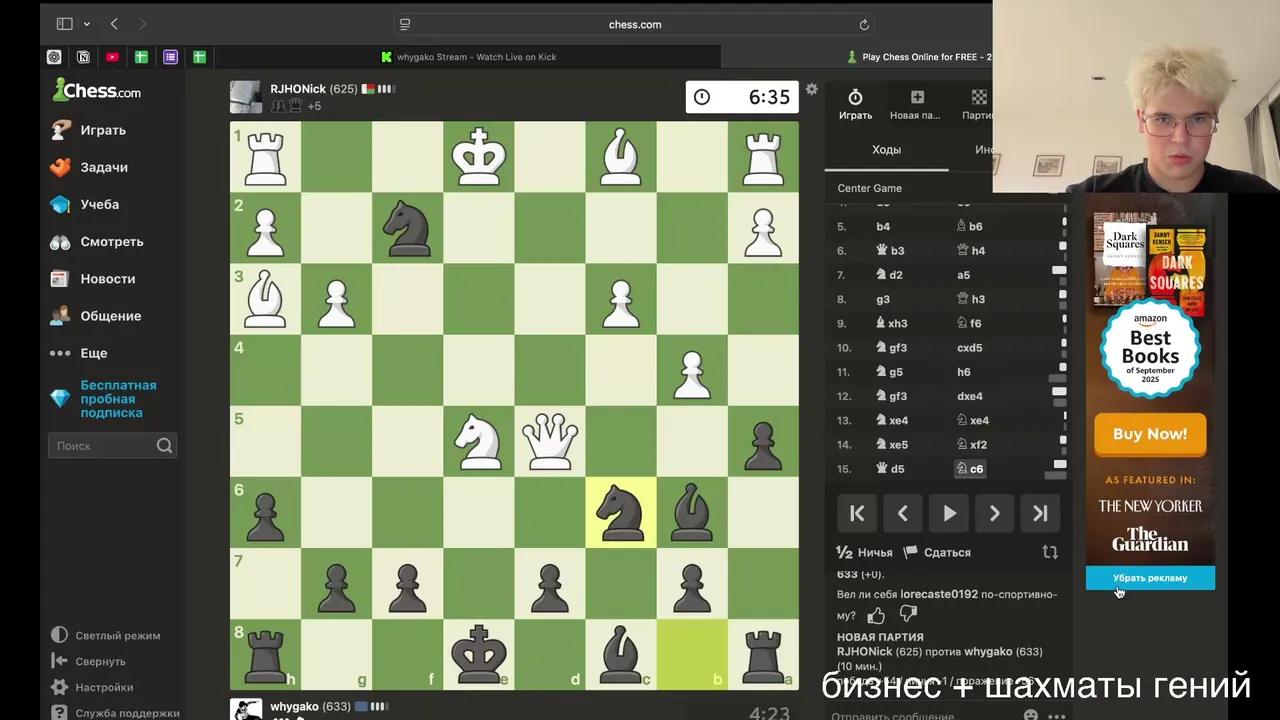Click the highlighted black knight on c6
Screen dimensions: 1280x720
coord(621,512)
